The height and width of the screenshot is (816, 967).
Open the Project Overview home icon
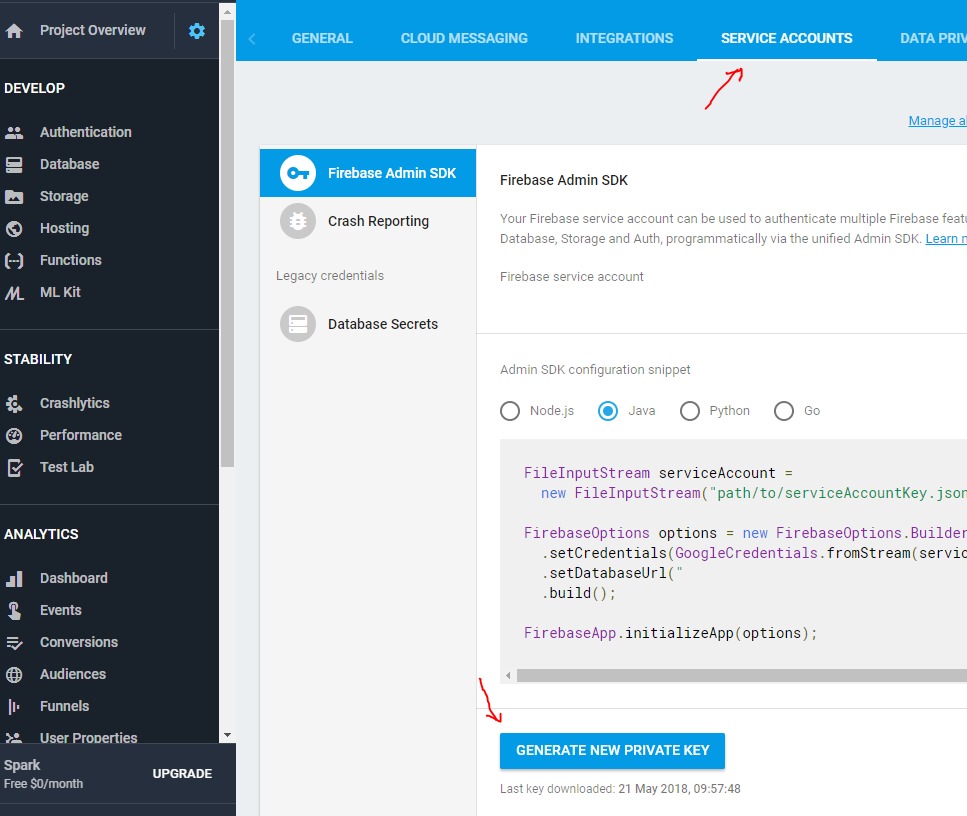coord(14,31)
